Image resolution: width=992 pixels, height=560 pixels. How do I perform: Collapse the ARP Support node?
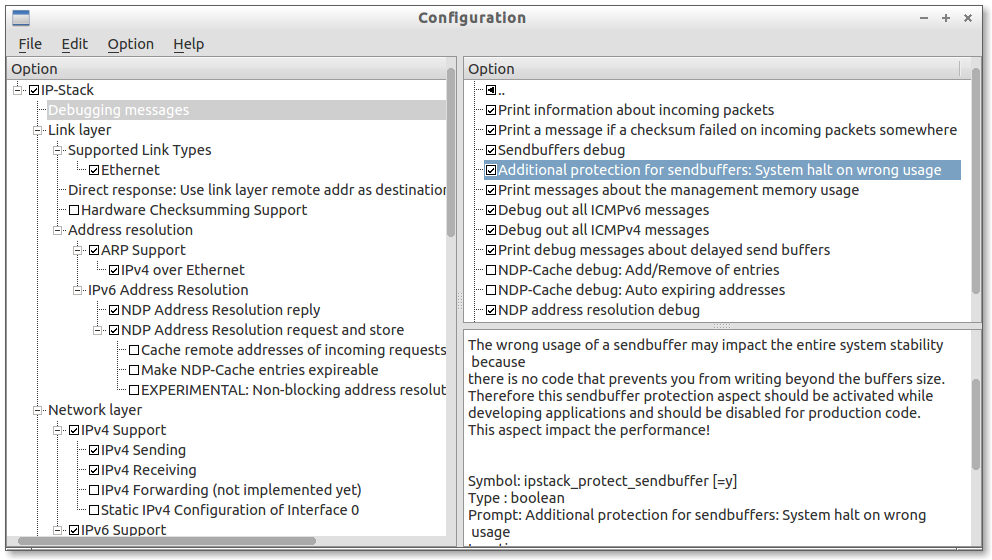click(x=78, y=250)
